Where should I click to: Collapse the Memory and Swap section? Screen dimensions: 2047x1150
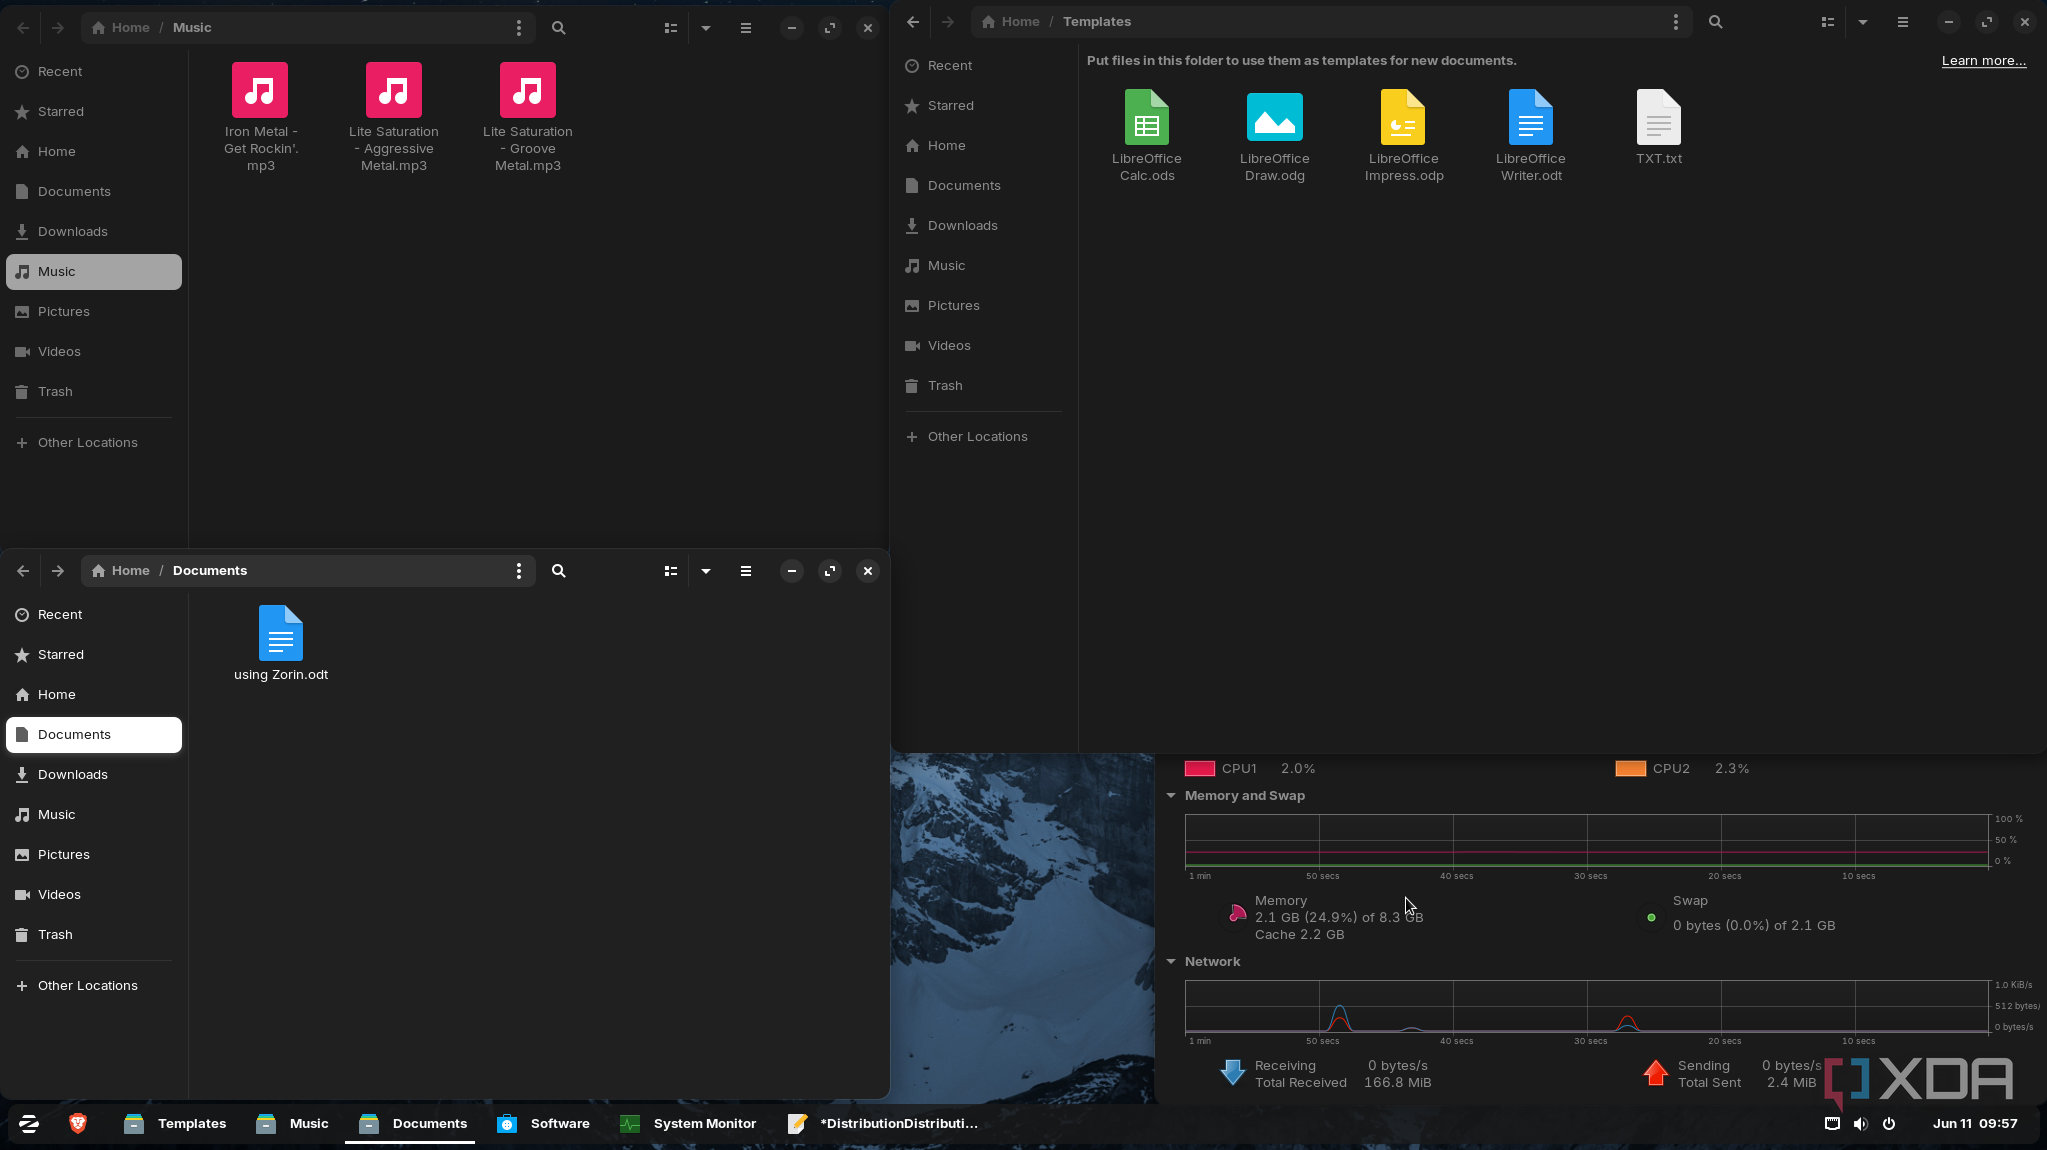[1171, 796]
